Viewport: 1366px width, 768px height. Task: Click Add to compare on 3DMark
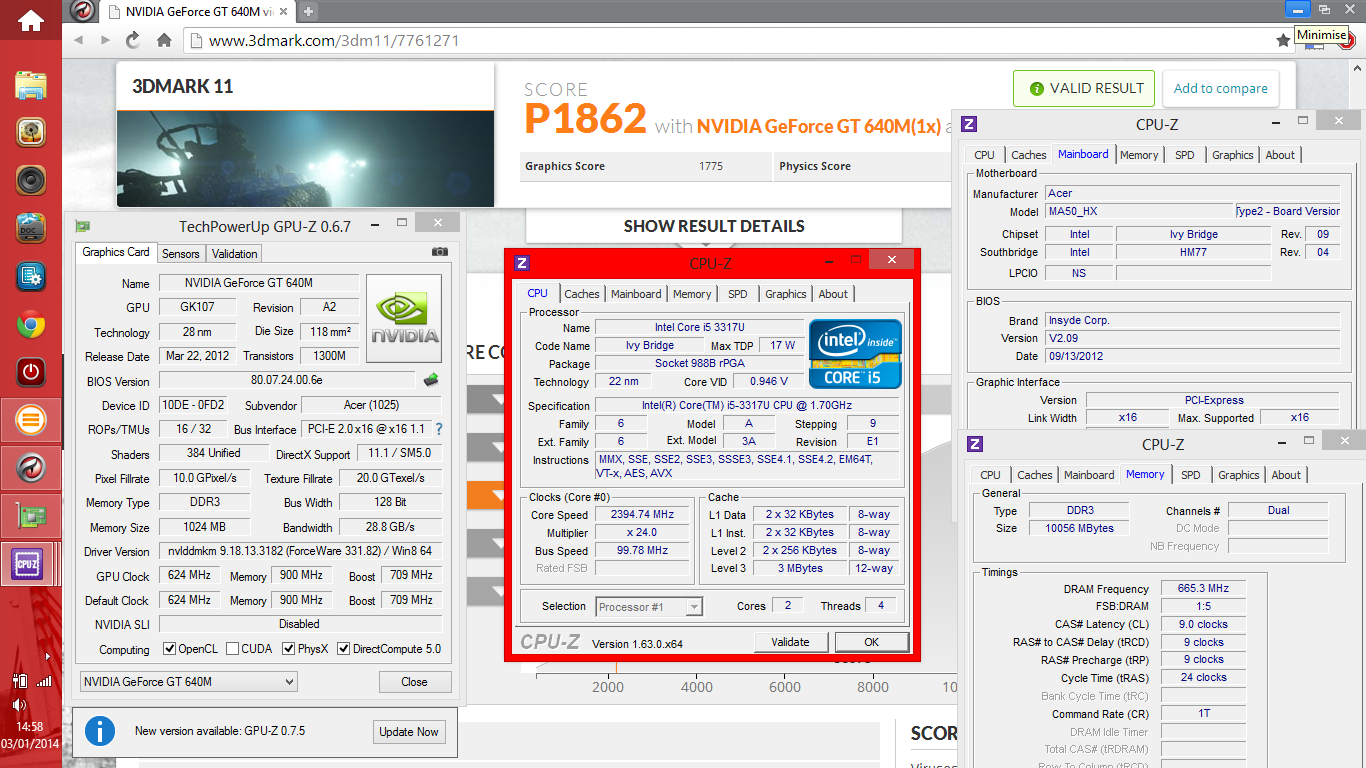pos(1220,88)
